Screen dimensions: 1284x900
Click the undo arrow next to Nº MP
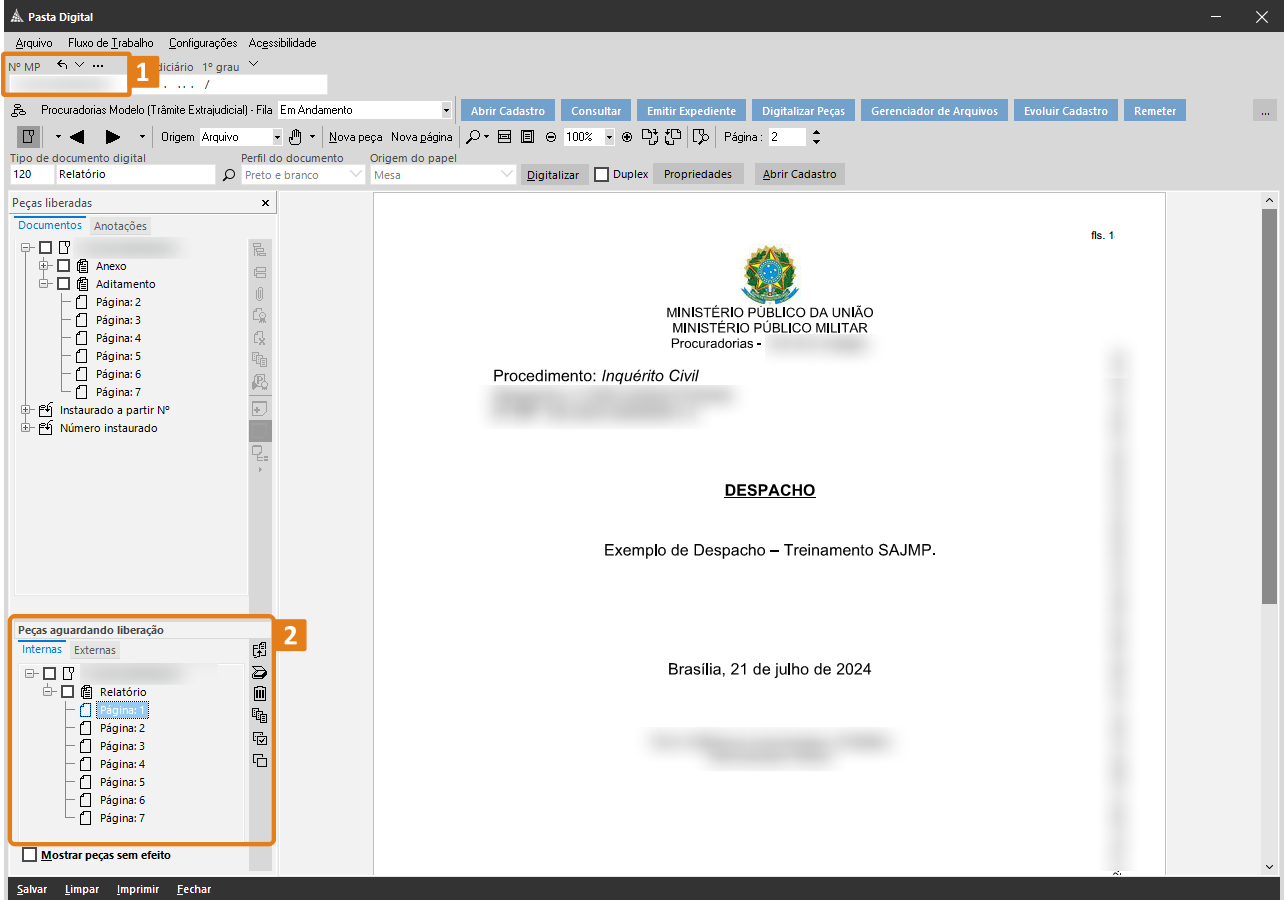(x=63, y=65)
